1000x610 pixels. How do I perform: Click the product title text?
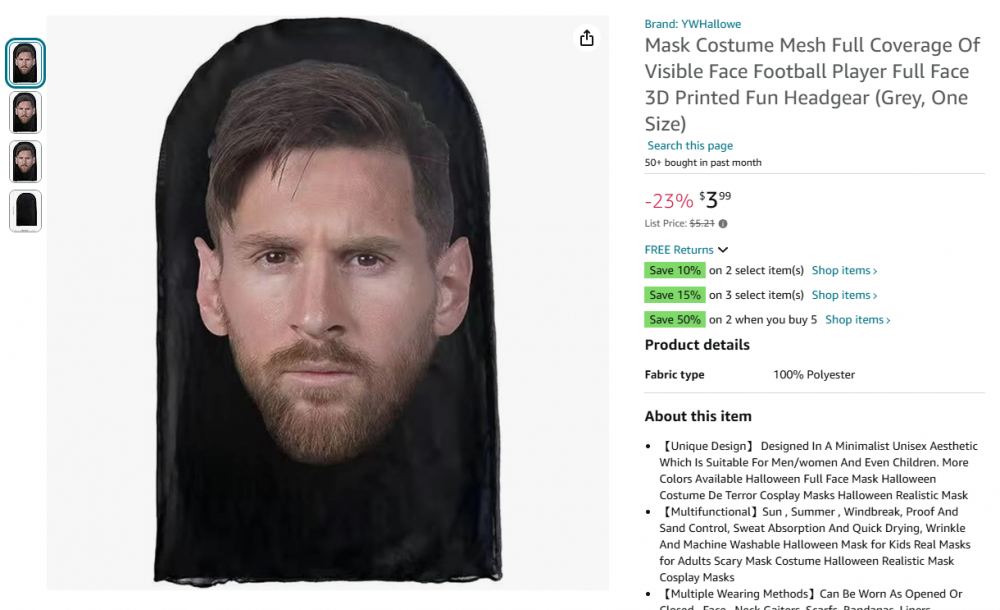click(808, 85)
